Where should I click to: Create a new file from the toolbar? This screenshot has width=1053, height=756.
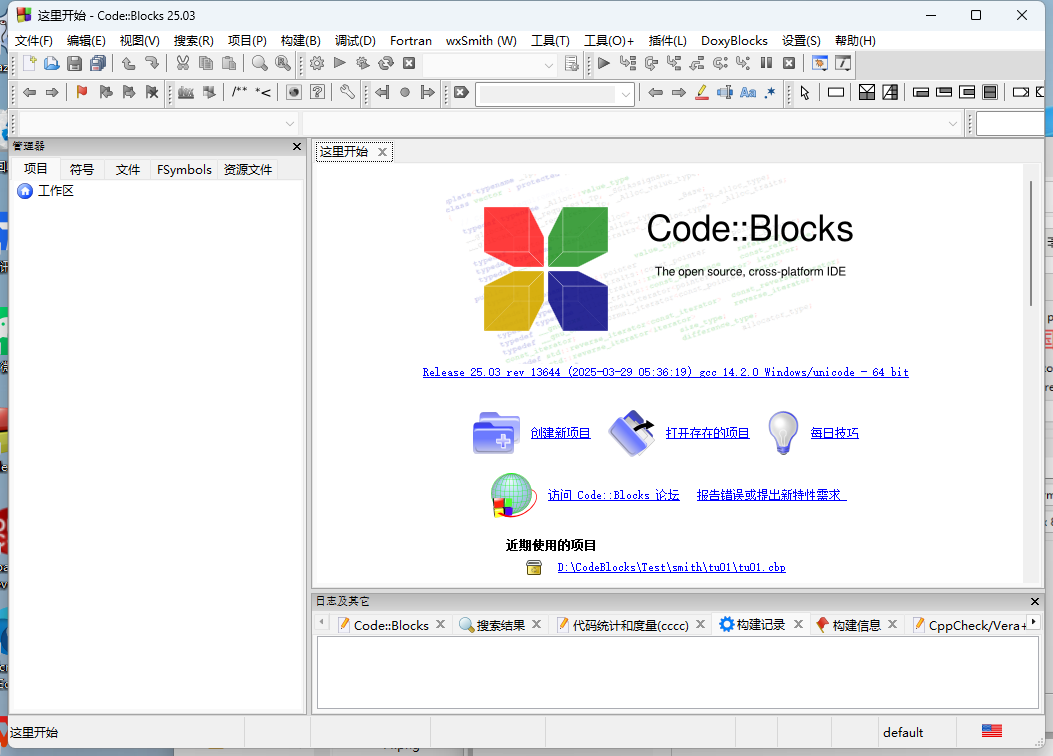pyautogui.click(x=29, y=64)
